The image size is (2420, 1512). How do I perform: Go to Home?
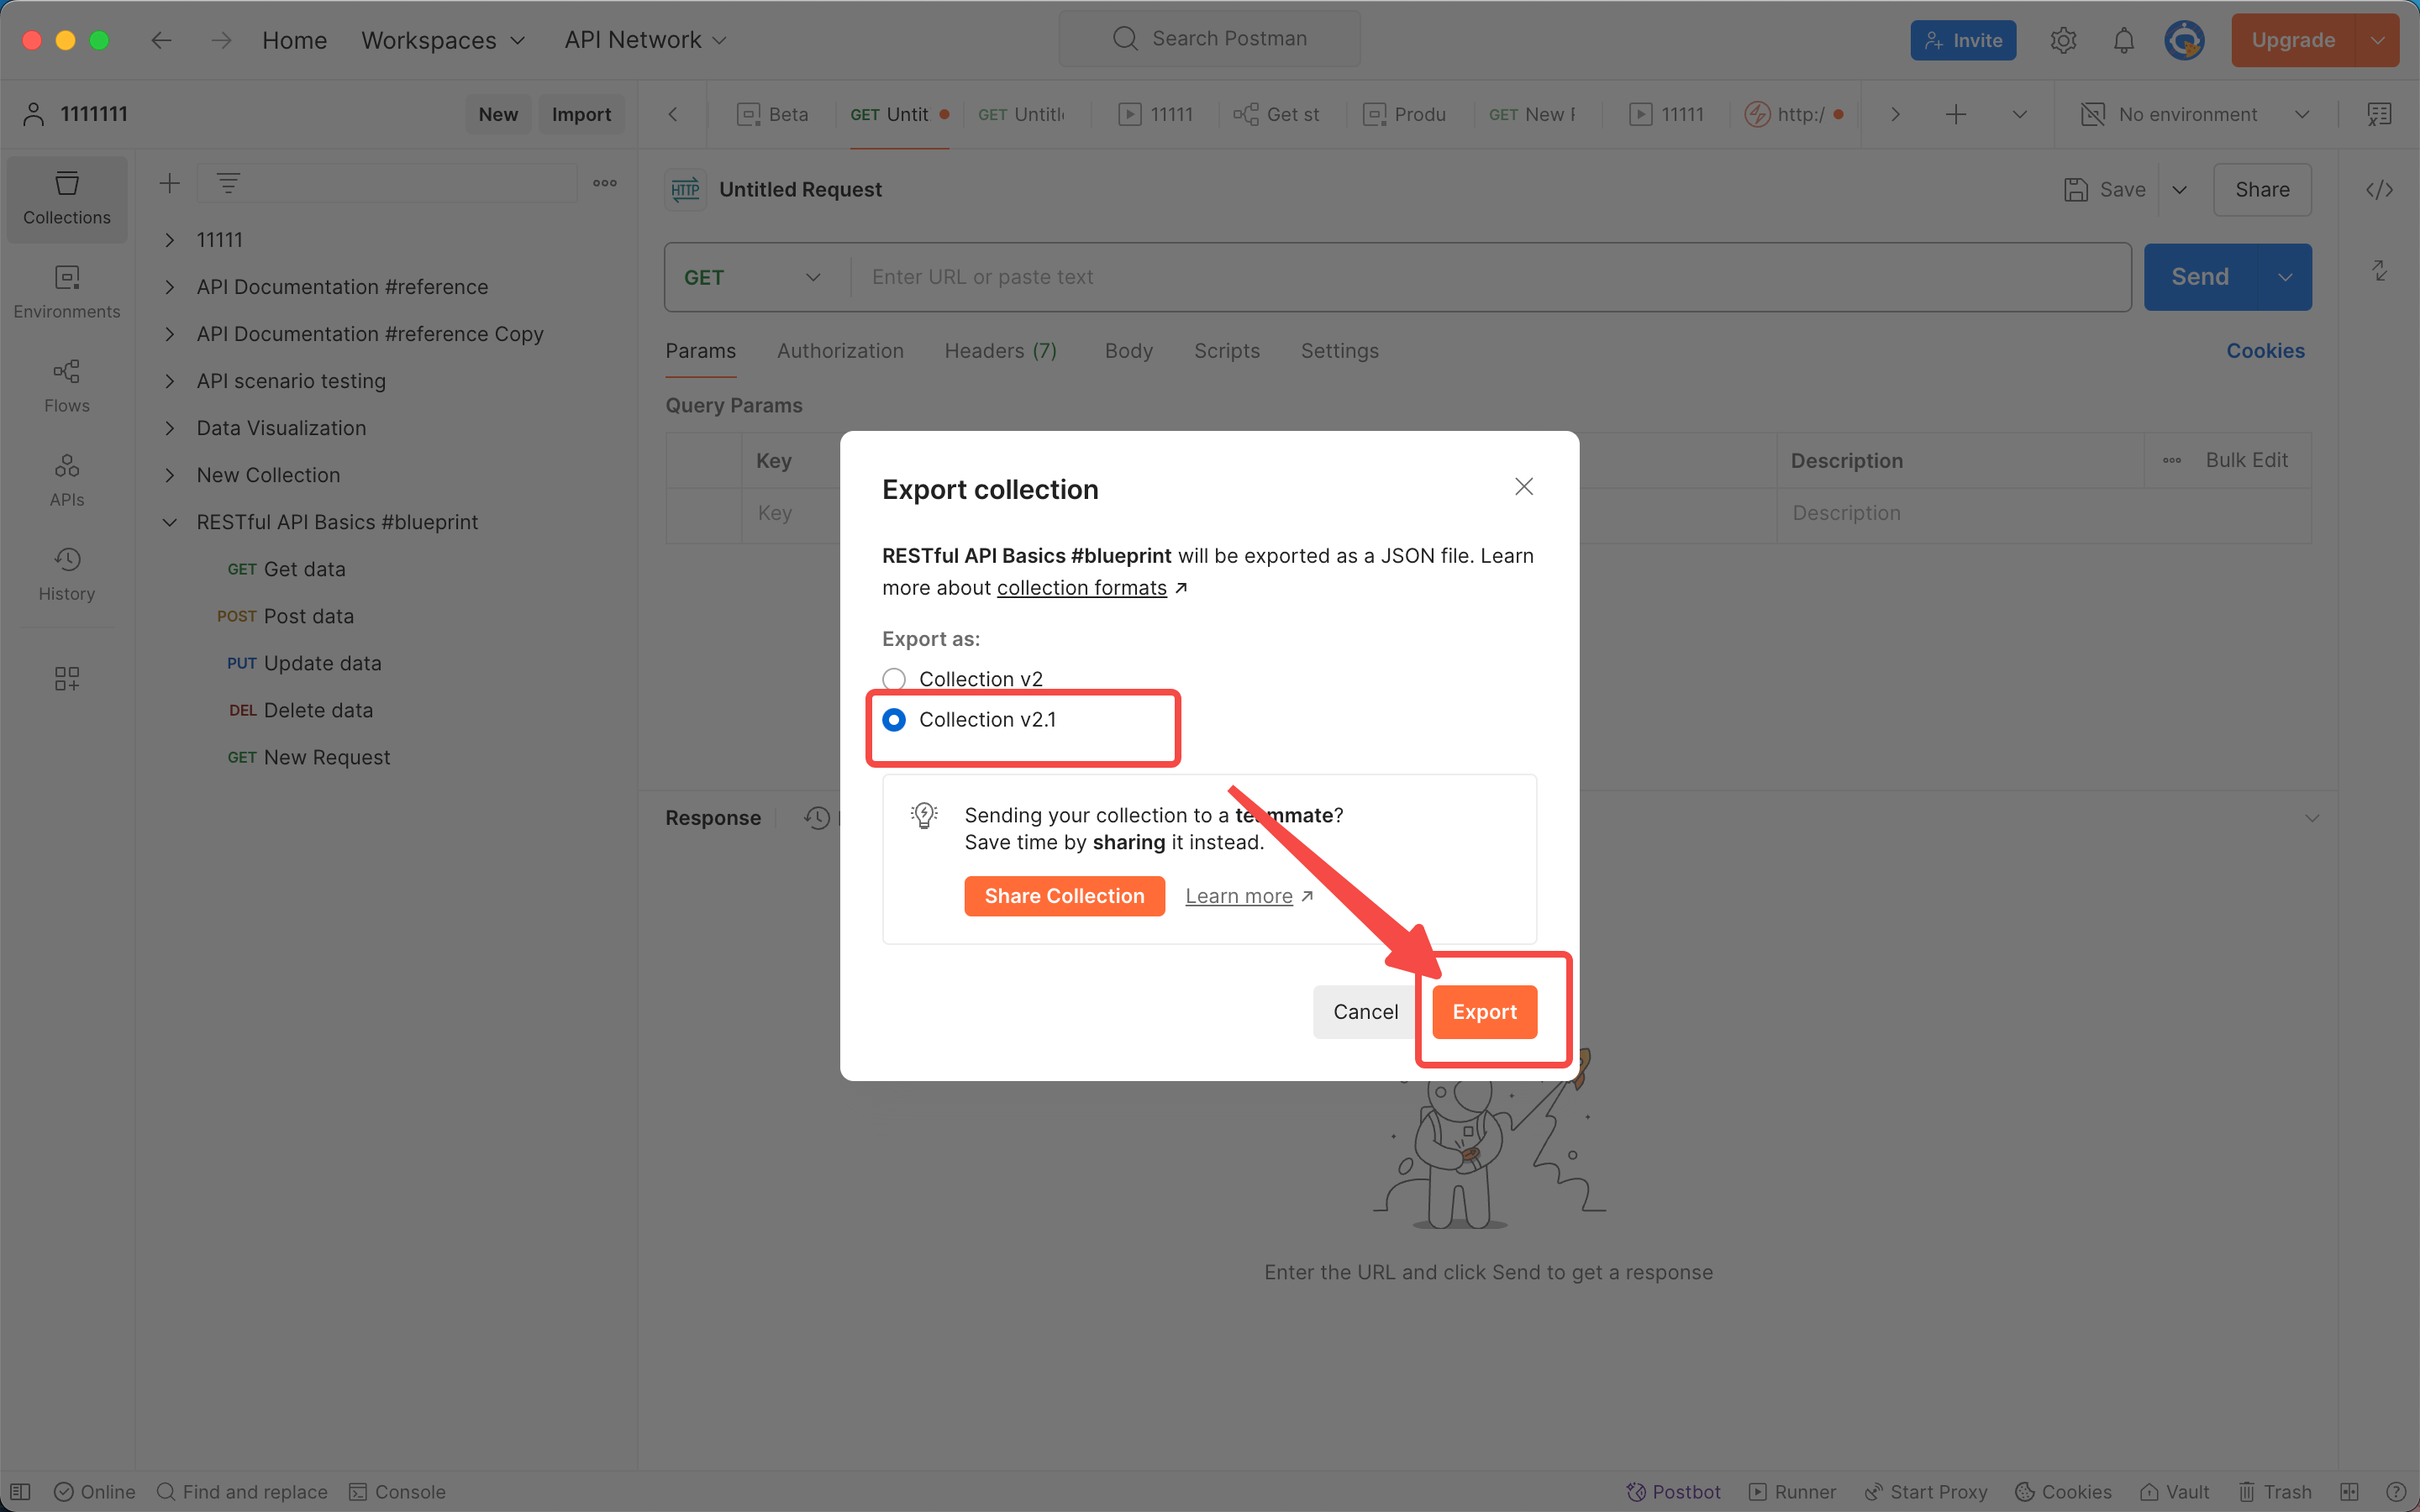pos(294,40)
